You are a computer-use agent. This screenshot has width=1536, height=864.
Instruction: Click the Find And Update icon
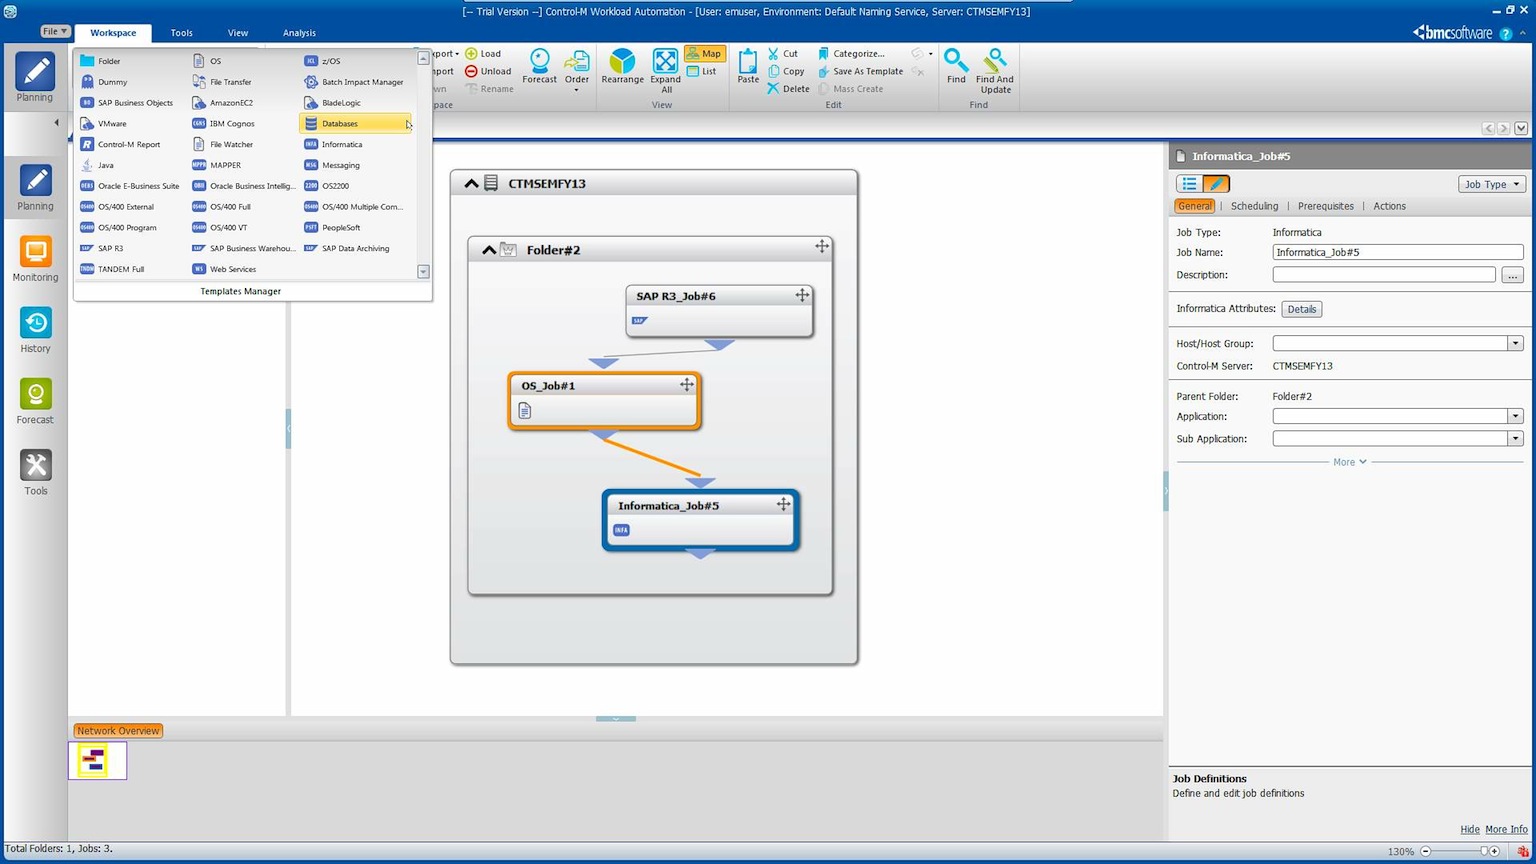995,70
